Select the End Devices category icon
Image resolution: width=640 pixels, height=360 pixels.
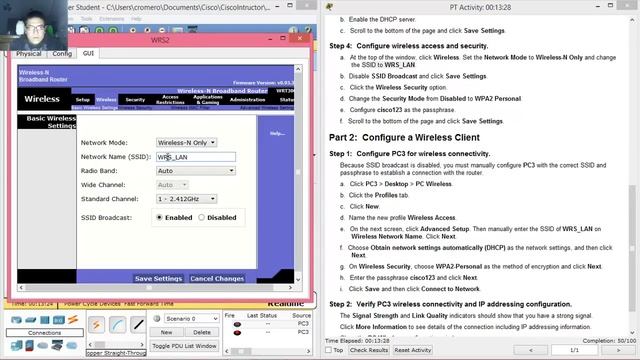(17, 346)
